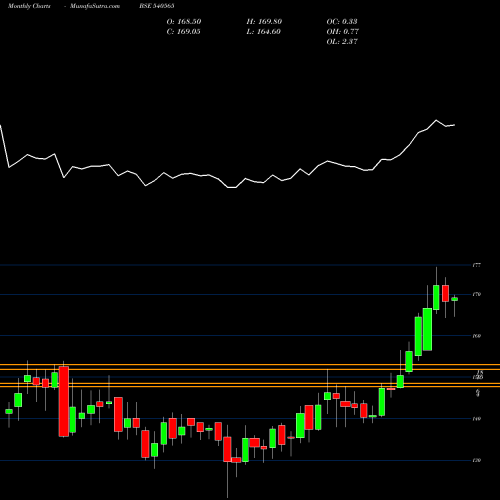Click the low value "L: 164.60"
500x500 pixels.
click(x=263, y=32)
